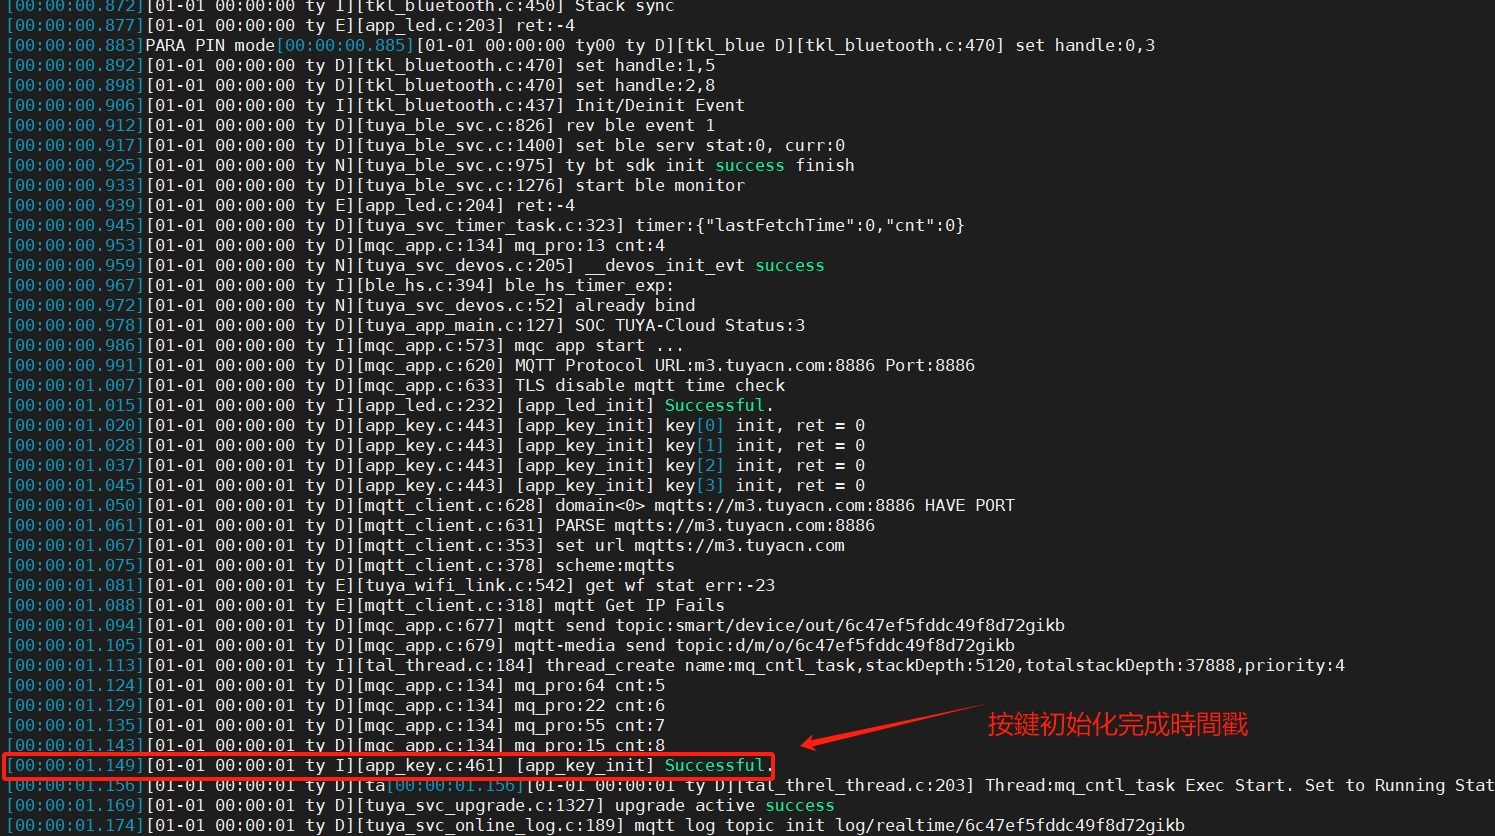Image resolution: width=1495 pixels, height=836 pixels.
Task: Click 'ty bt sdk init success finish'
Action: tap(710, 165)
